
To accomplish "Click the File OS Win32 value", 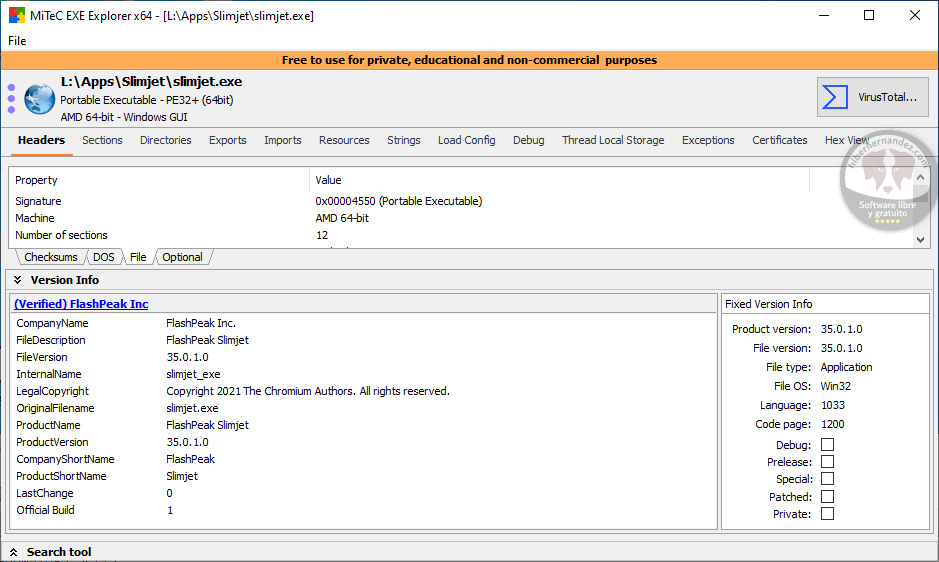I will [x=835, y=386].
